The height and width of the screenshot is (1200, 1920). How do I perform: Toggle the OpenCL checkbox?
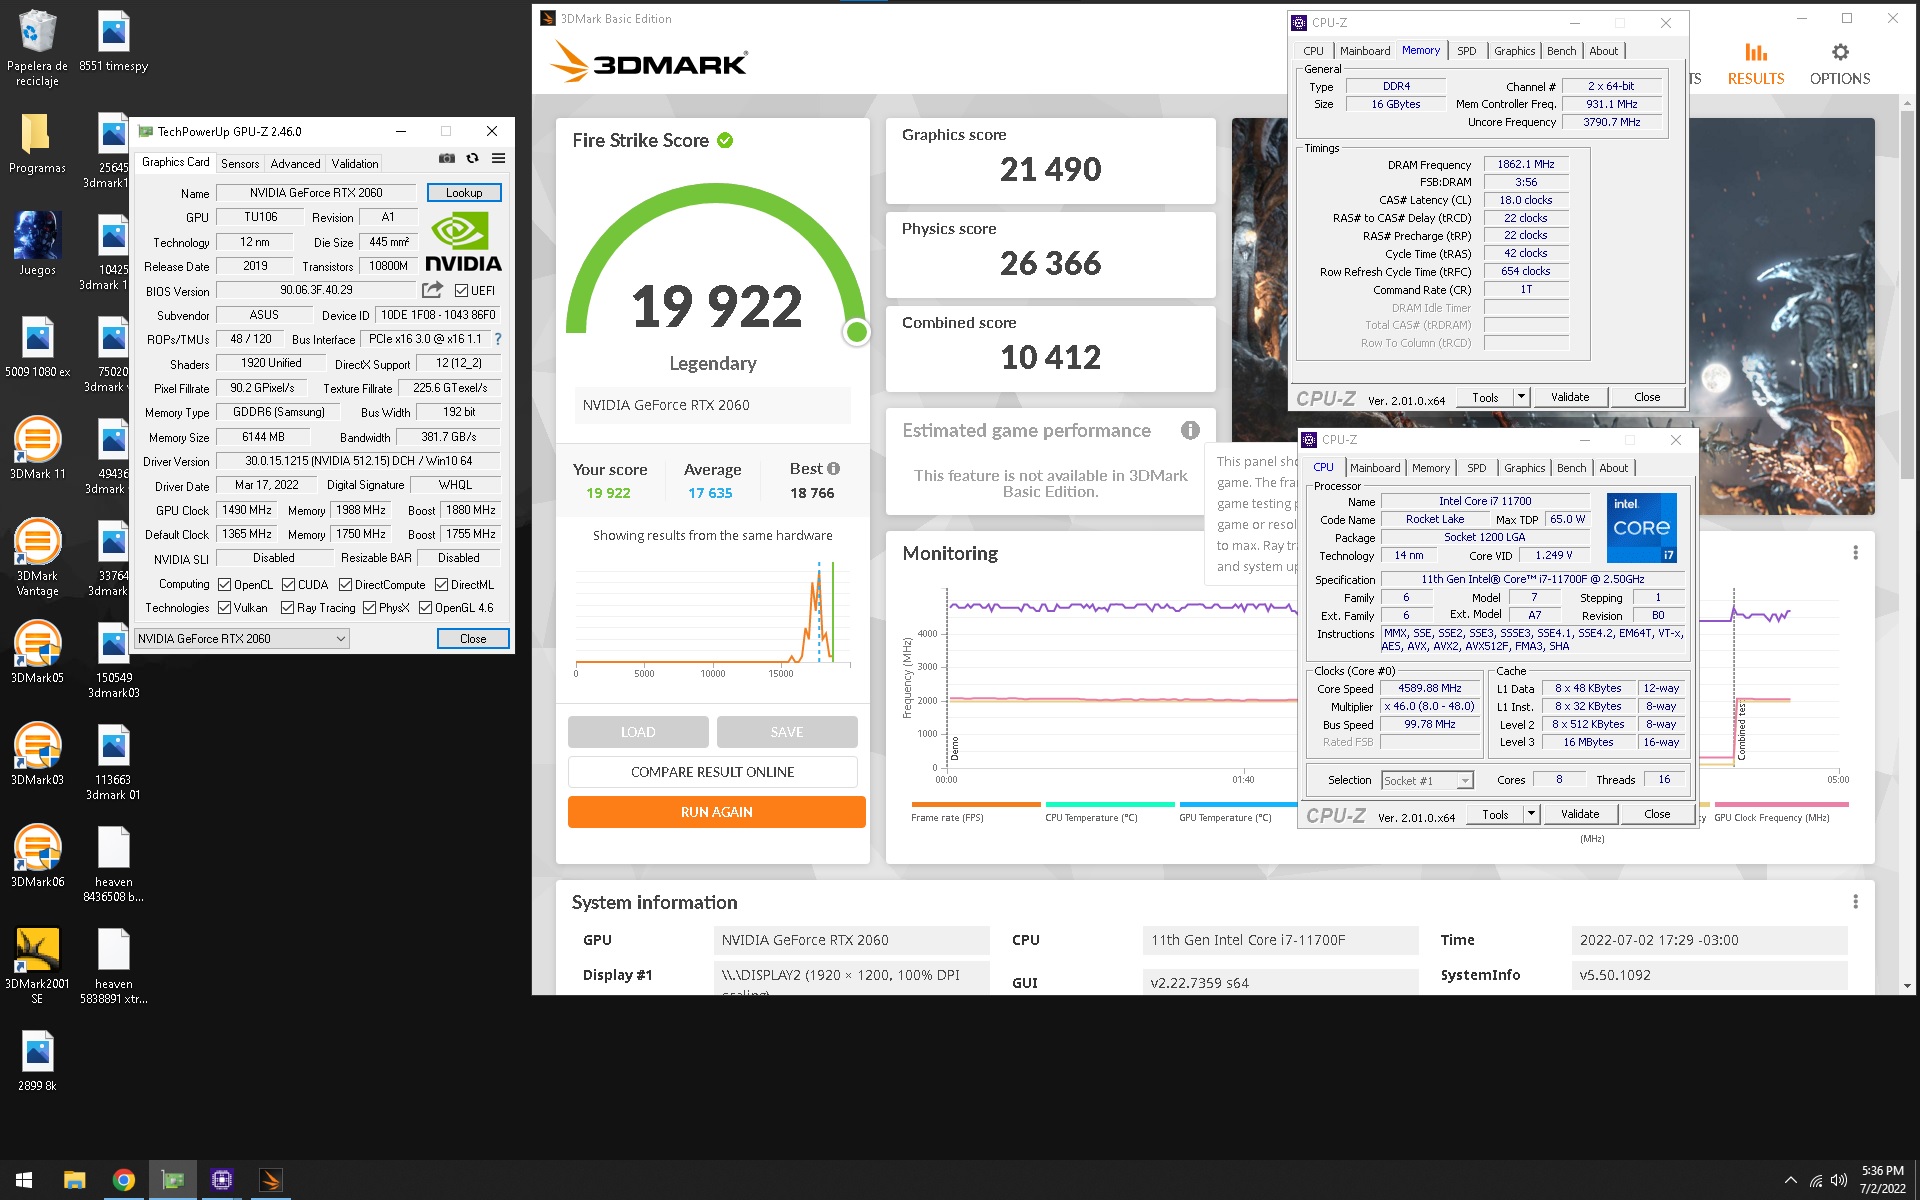tap(225, 585)
